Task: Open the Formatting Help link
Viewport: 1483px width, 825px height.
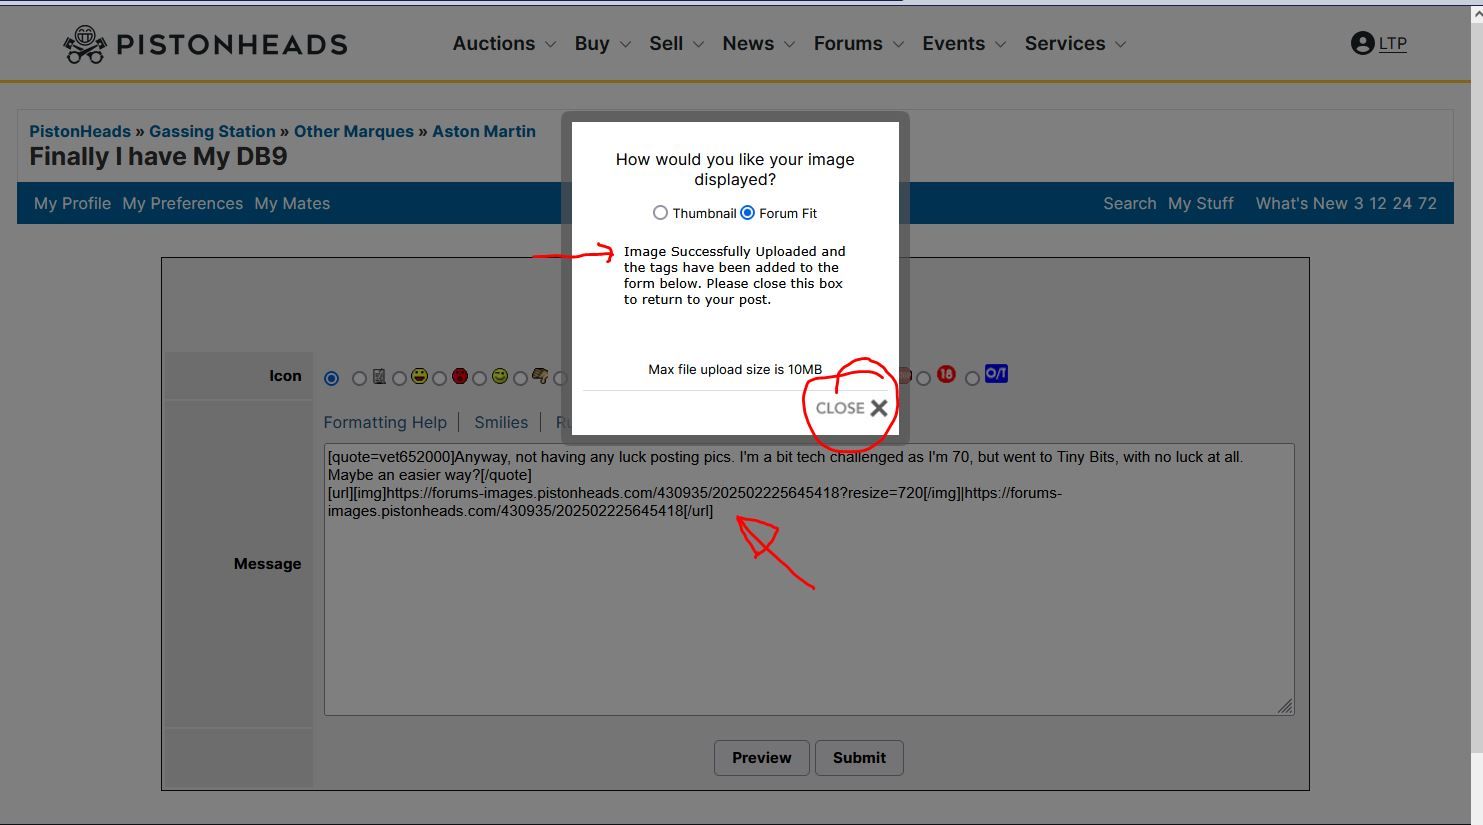Action: coord(385,422)
